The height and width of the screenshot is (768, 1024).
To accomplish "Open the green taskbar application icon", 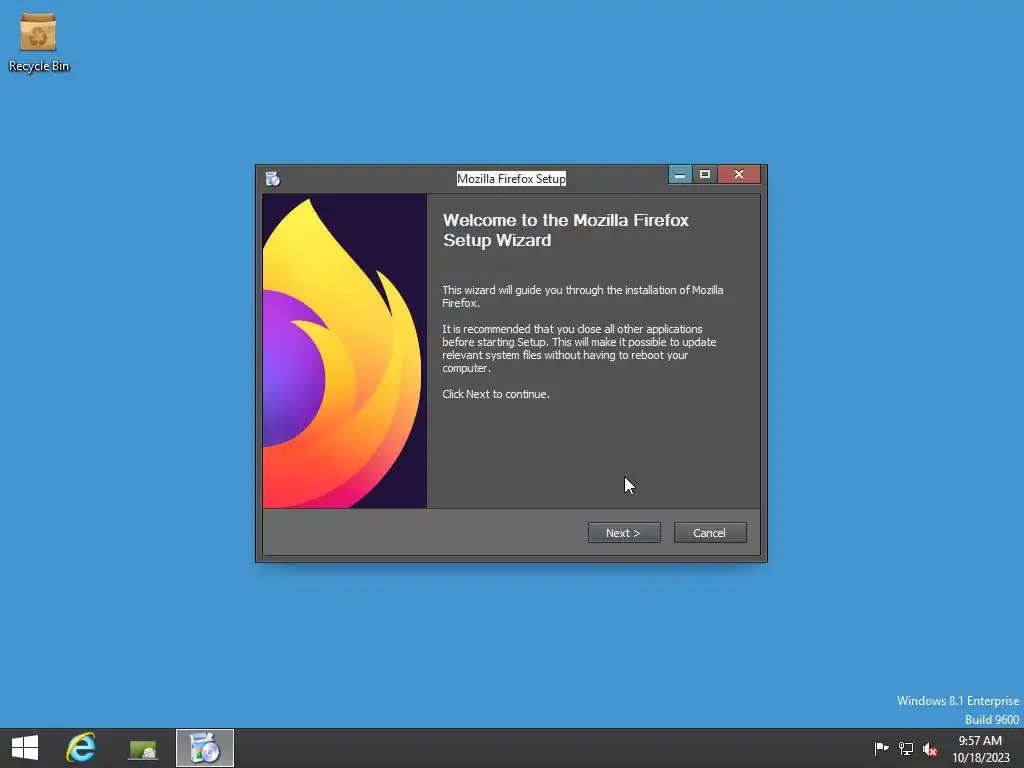I will 143,749.
